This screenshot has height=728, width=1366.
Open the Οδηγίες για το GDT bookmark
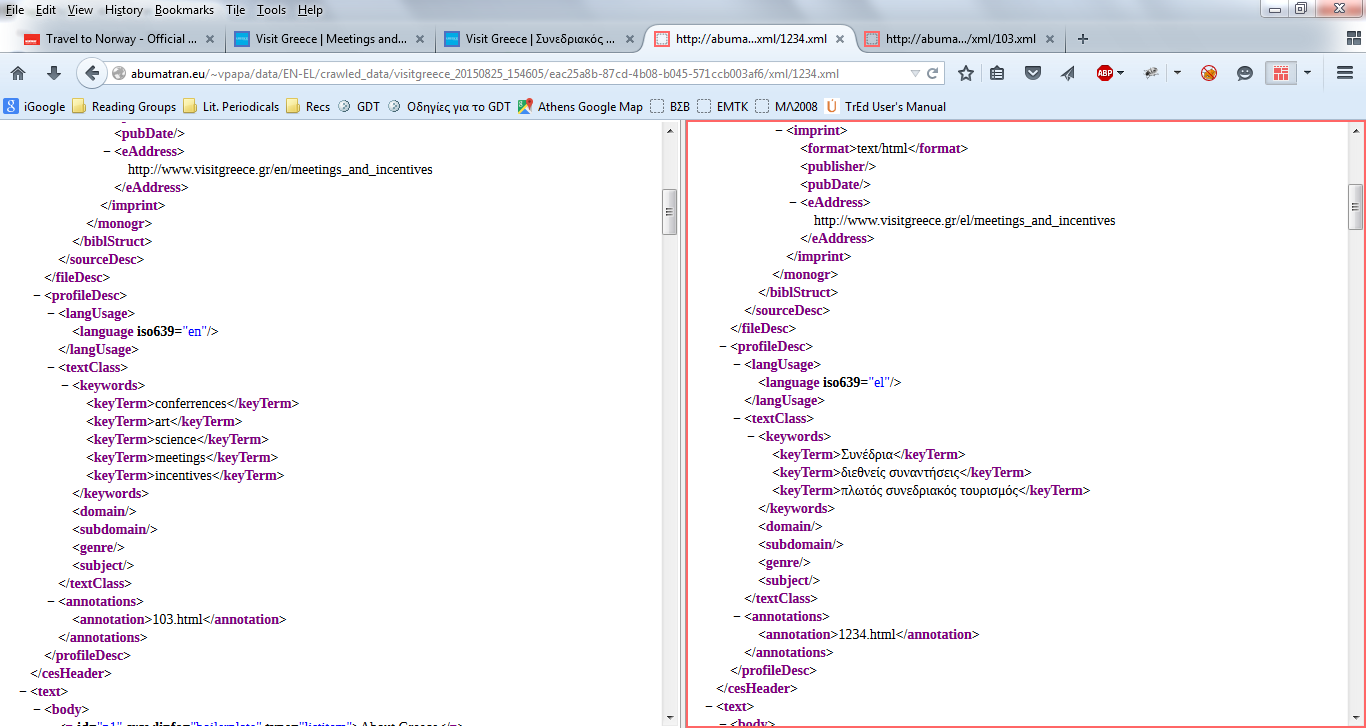[449, 106]
